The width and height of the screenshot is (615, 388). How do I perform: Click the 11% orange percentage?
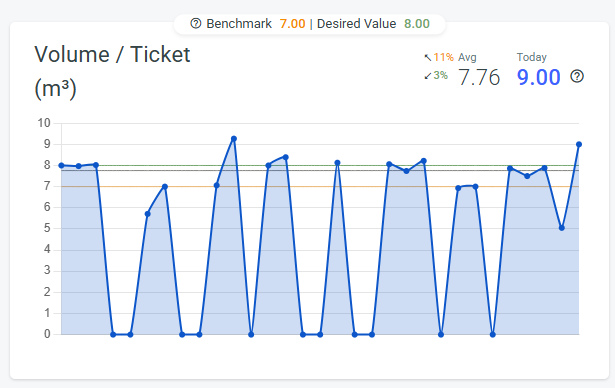(444, 57)
